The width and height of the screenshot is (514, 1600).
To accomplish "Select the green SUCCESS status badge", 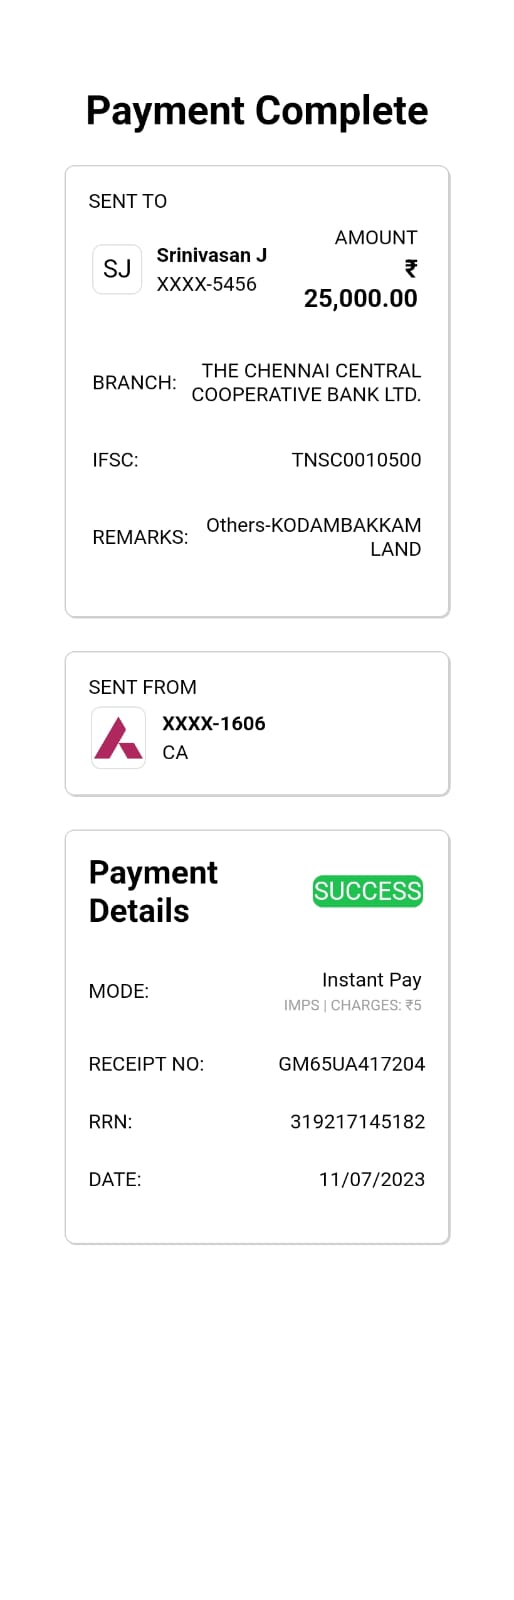I will coord(368,891).
